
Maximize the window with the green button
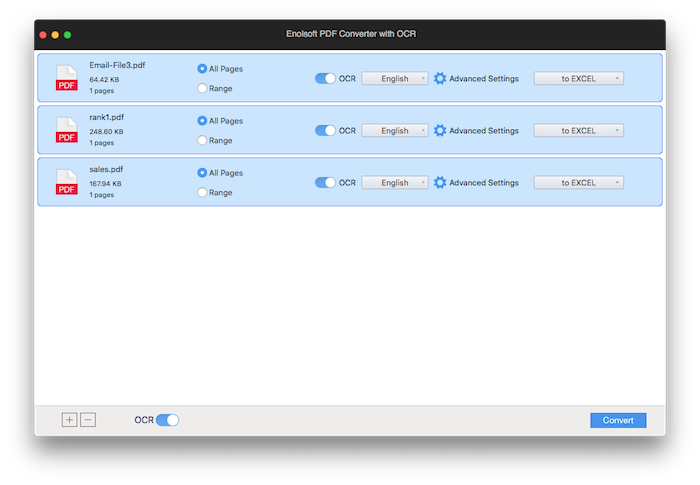[x=67, y=34]
